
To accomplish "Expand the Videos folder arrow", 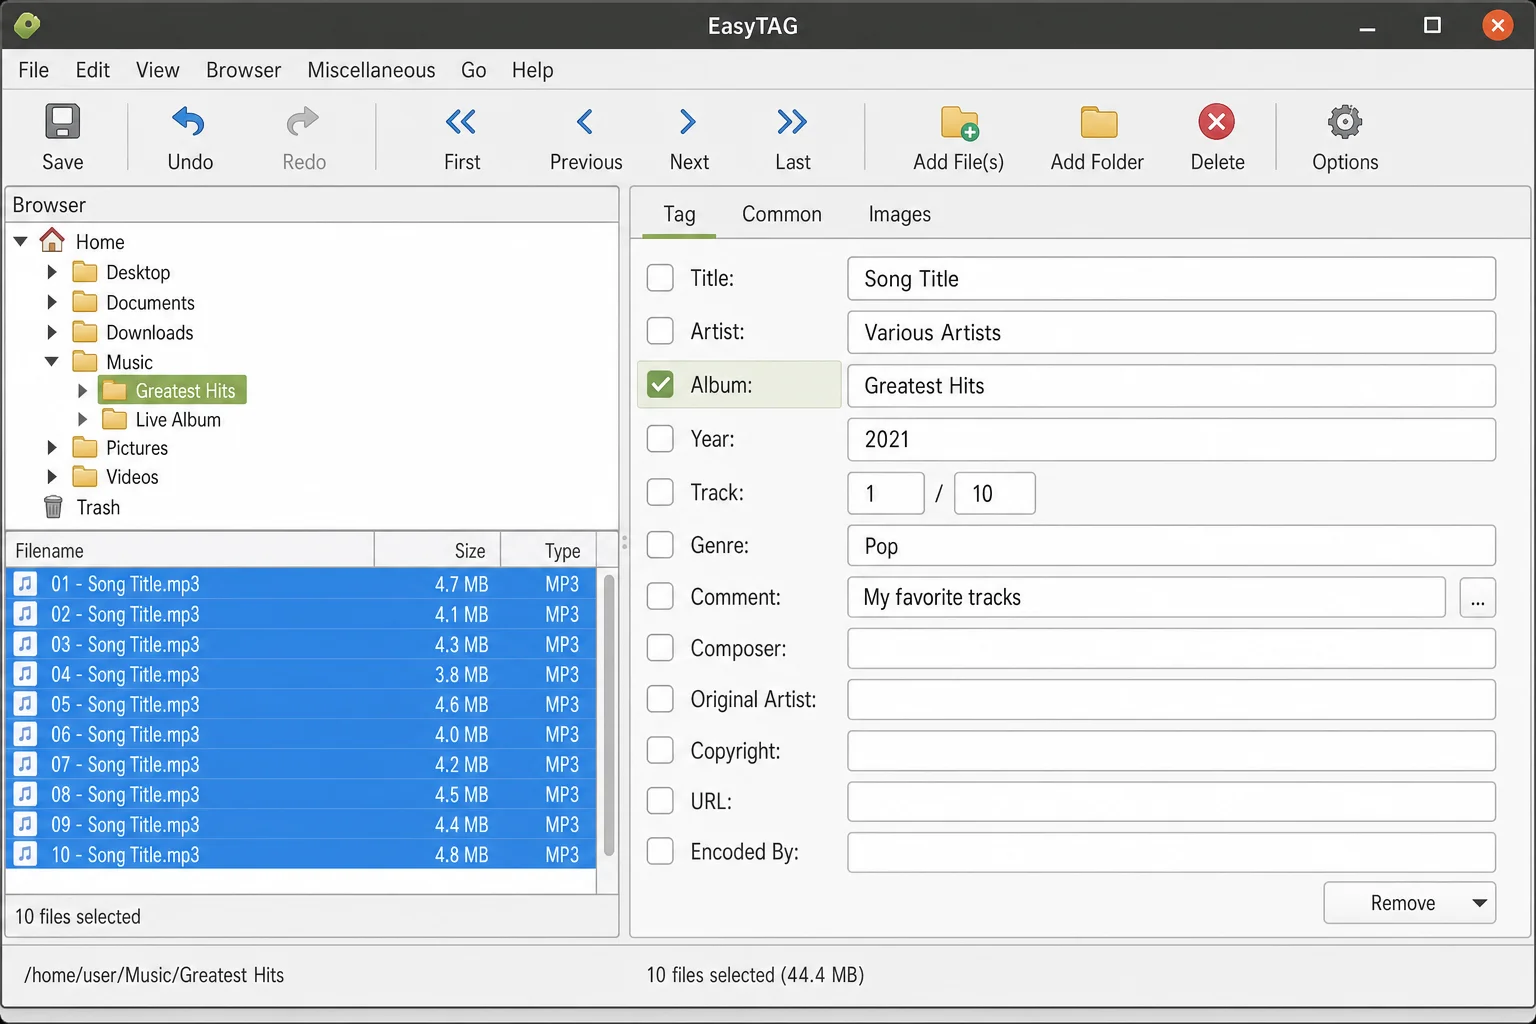I will [x=52, y=477].
